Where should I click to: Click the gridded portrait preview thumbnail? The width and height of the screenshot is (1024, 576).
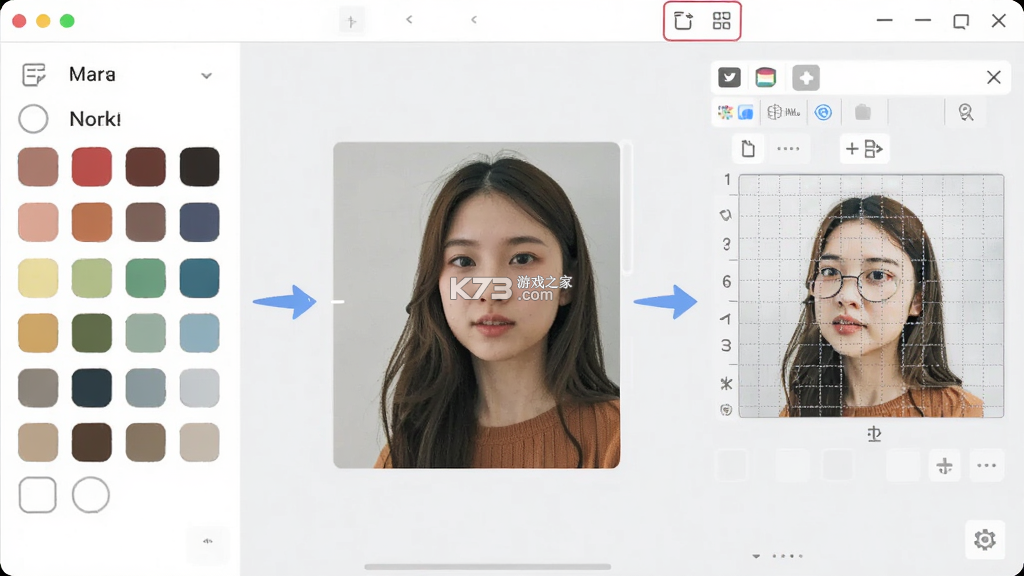click(871, 296)
